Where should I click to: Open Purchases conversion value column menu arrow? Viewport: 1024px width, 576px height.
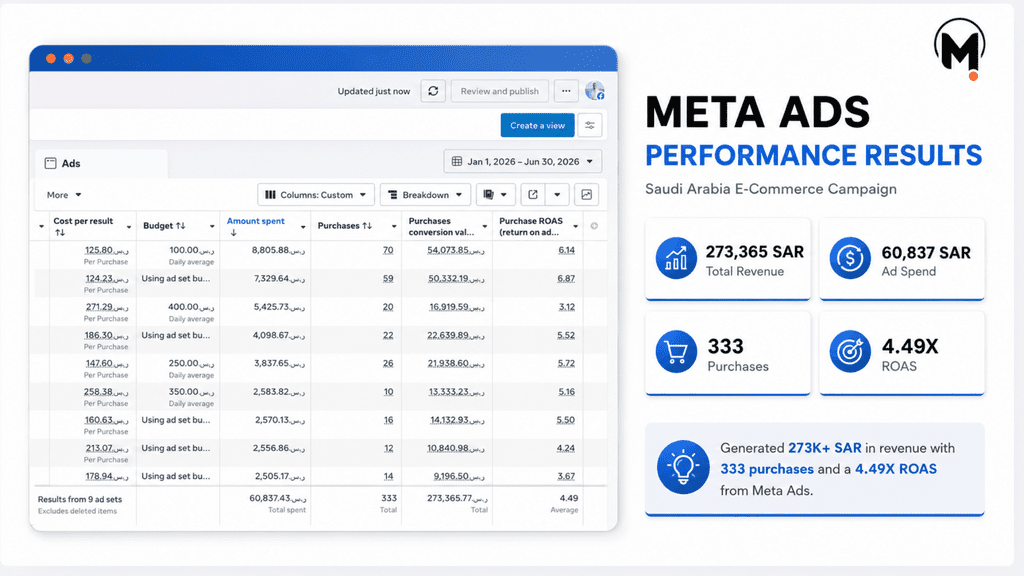[x=485, y=227]
